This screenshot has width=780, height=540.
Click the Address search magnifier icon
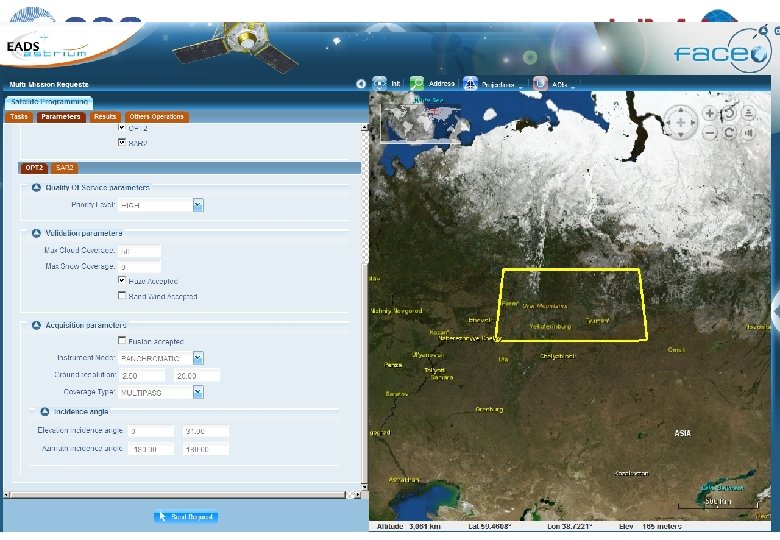417,84
